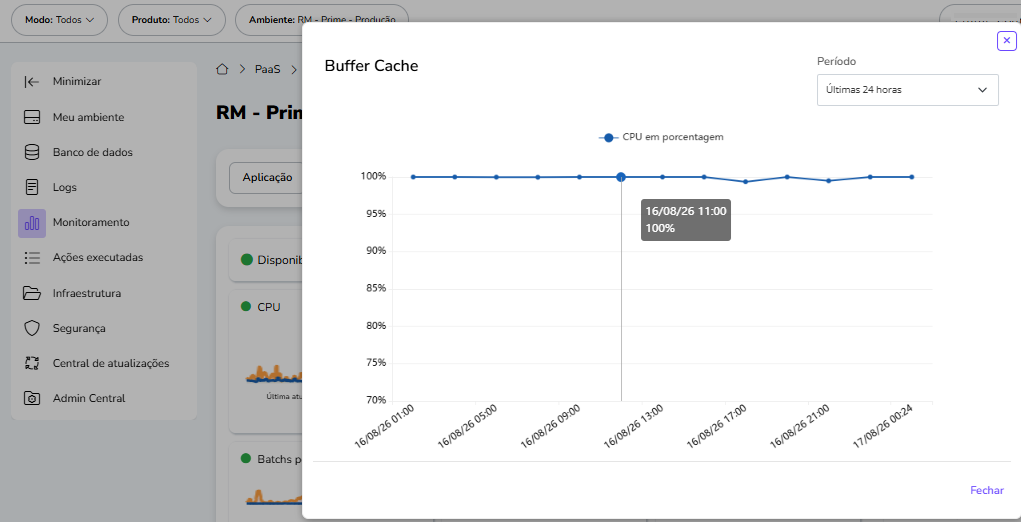Click the highlighted 11:00 data point

coord(621,177)
